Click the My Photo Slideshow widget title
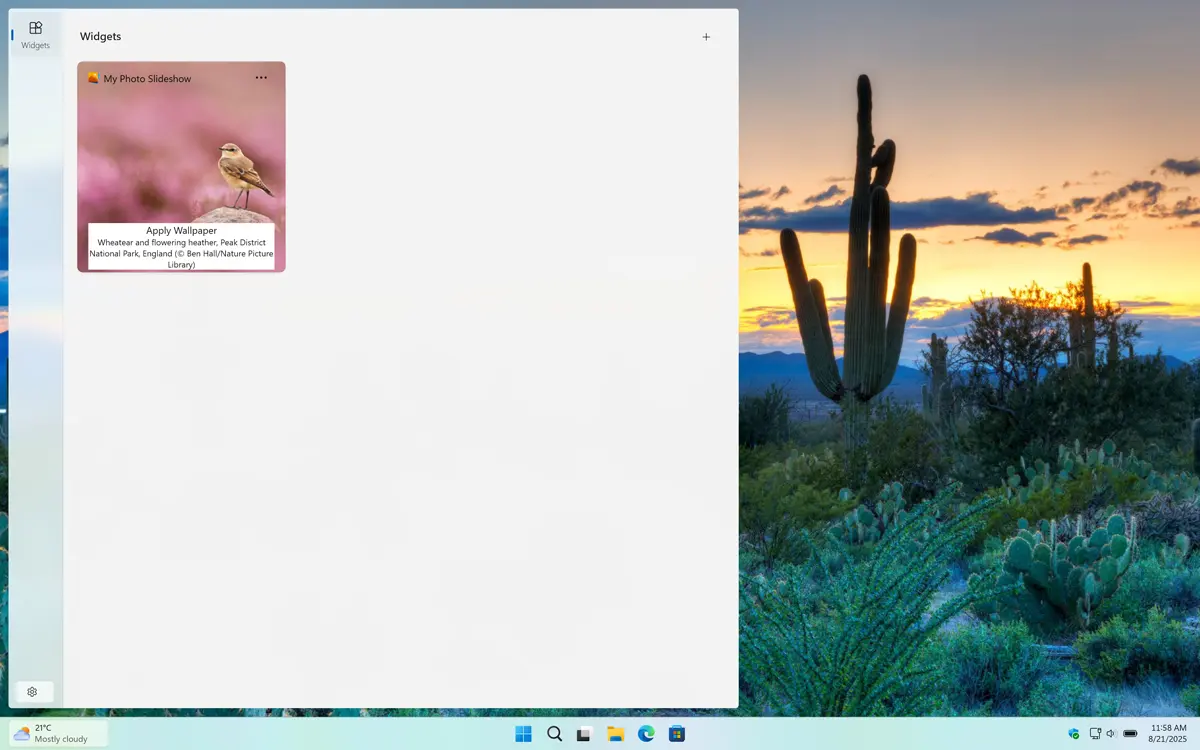The image size is (1200, 750). [x=147, y=79]
